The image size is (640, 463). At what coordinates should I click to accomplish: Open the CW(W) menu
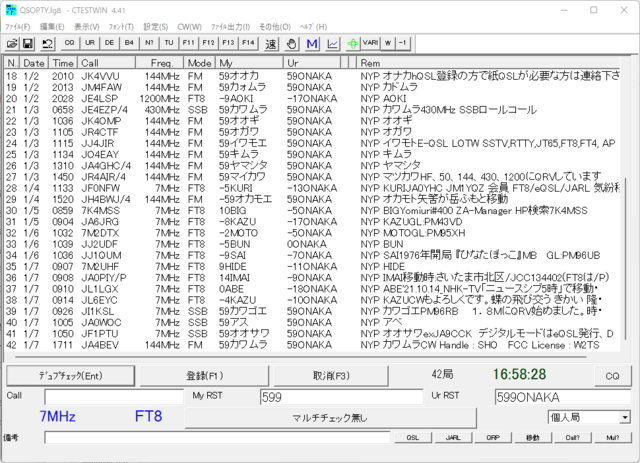(189, 27)
